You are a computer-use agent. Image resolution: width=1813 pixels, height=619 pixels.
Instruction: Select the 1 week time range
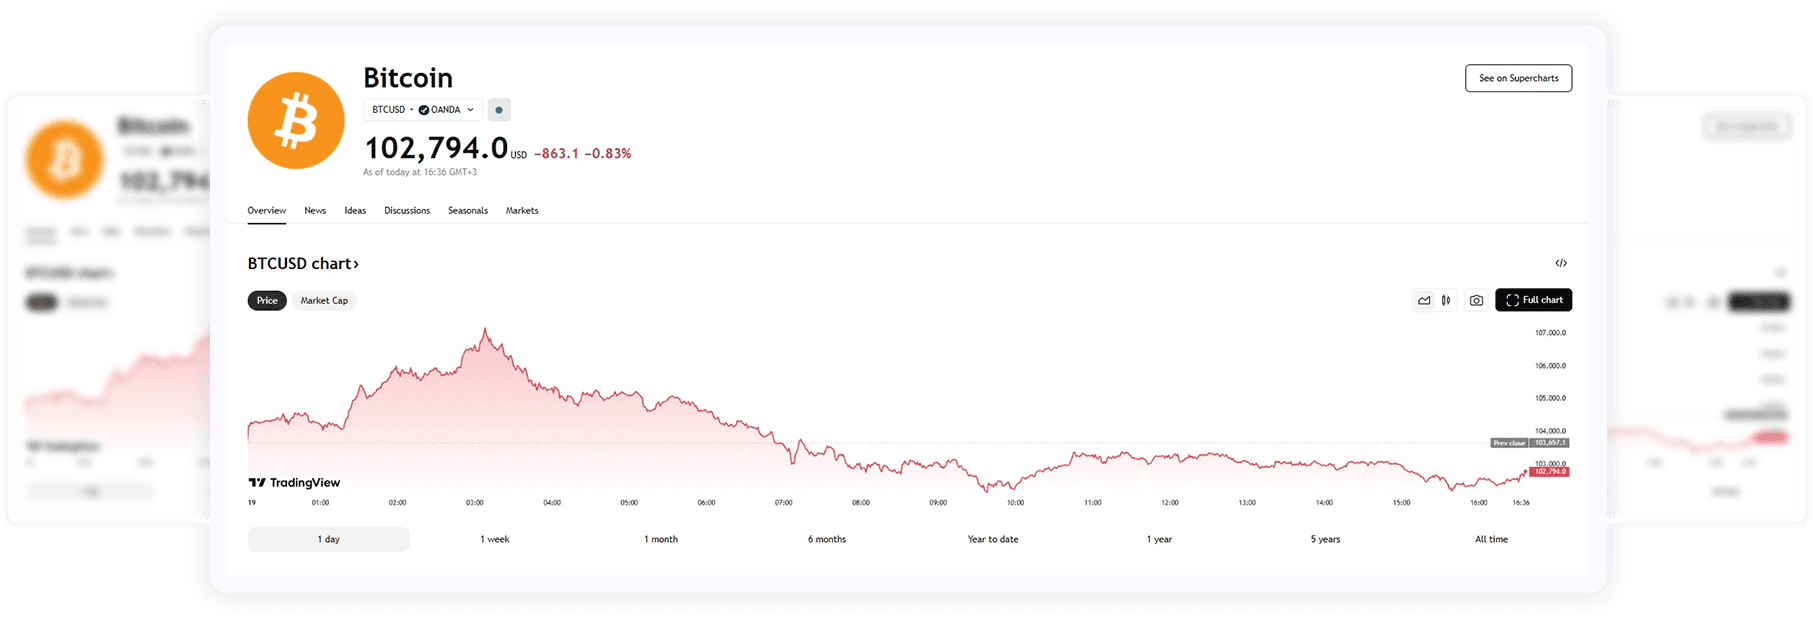point(494,539)
